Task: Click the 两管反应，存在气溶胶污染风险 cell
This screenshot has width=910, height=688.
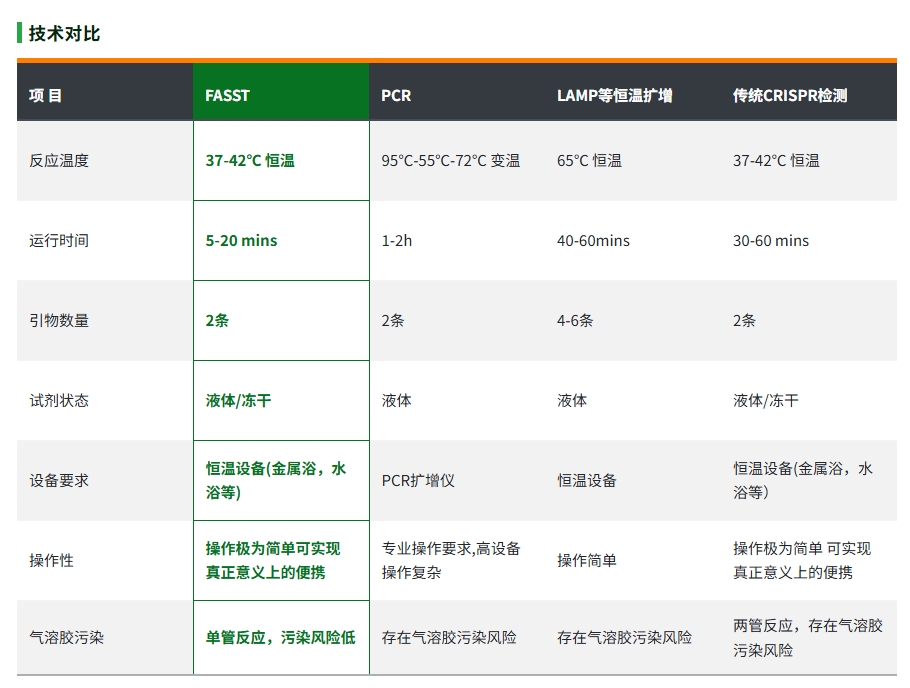Action: 808,637
